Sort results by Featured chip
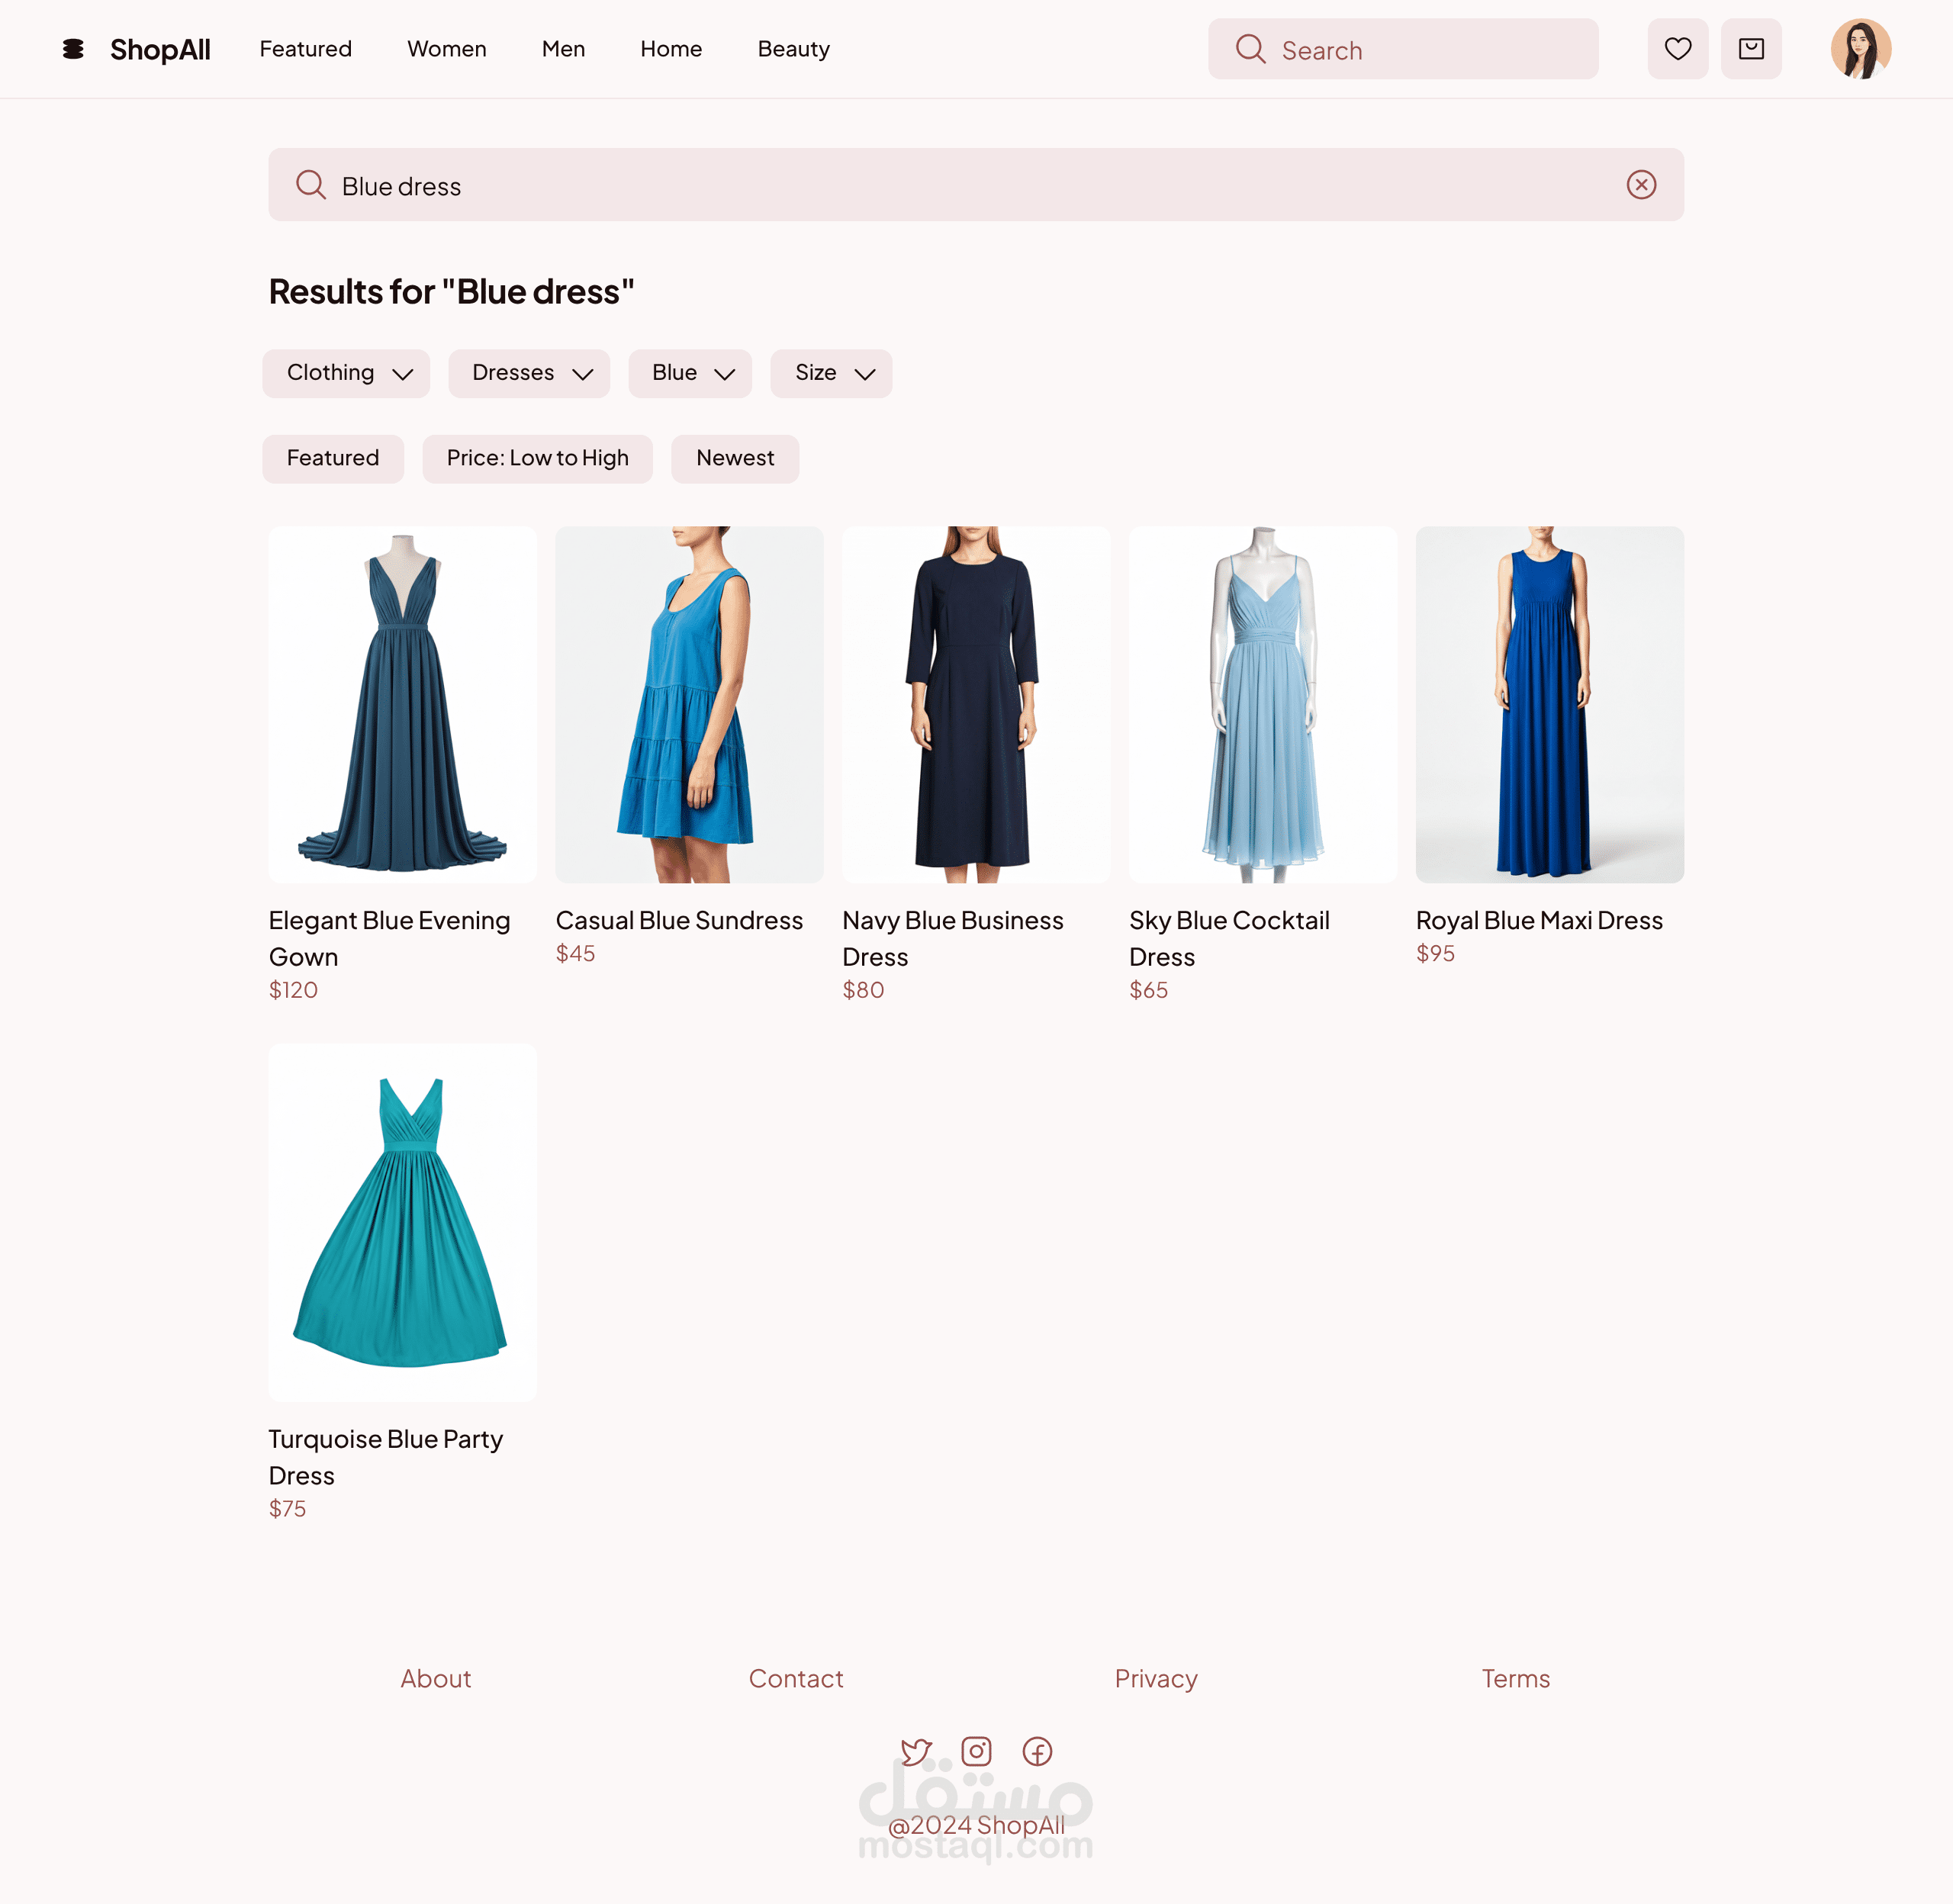This screenshot has height=1904, width=1953. [333, 458]
